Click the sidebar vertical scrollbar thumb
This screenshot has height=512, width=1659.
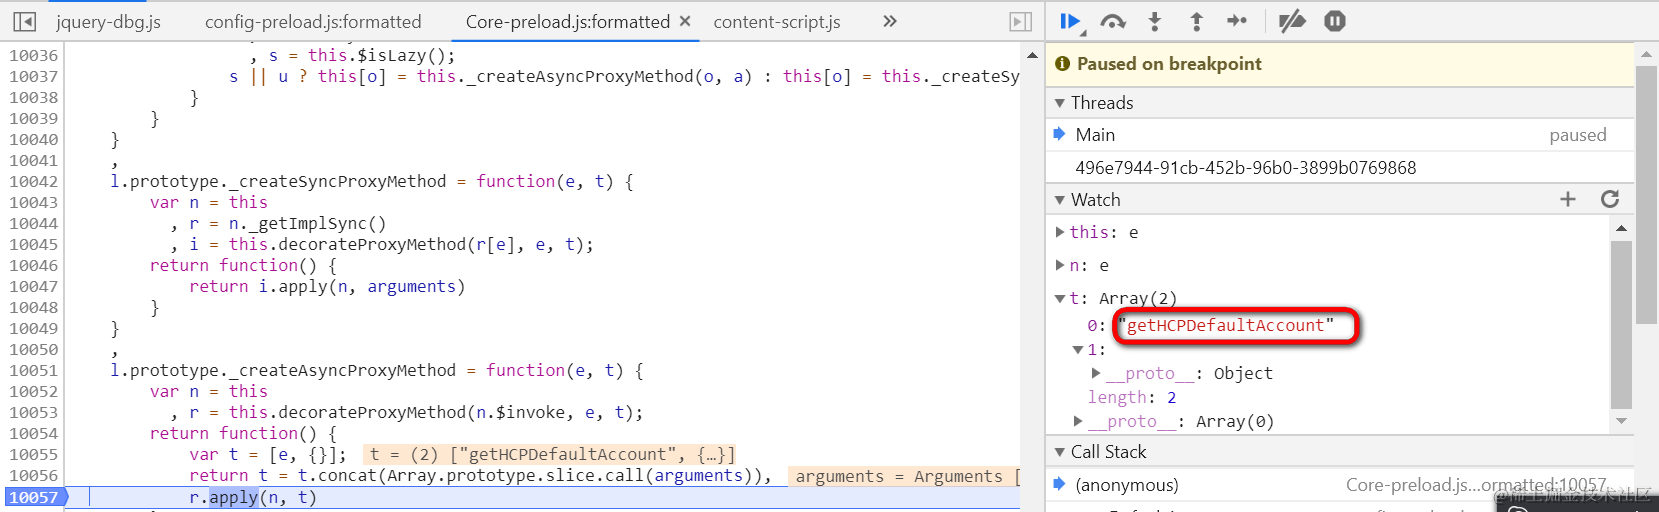click(1646, 194)
